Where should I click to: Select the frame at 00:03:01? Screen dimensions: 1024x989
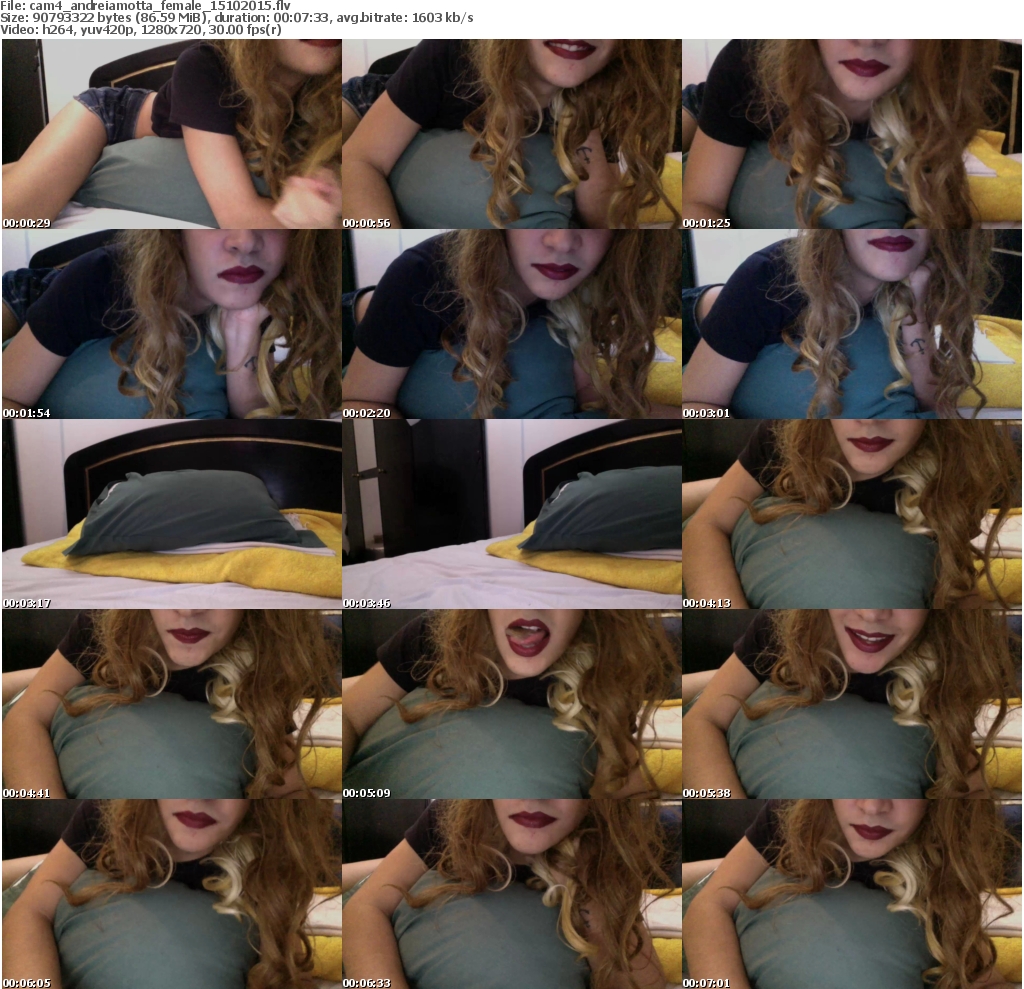[x=852, y=324]
